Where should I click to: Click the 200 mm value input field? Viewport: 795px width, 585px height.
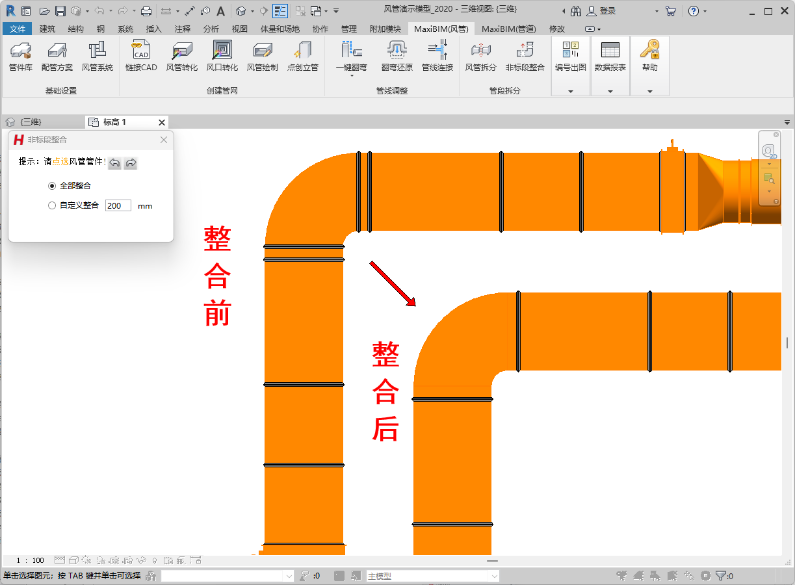[117, 206]
